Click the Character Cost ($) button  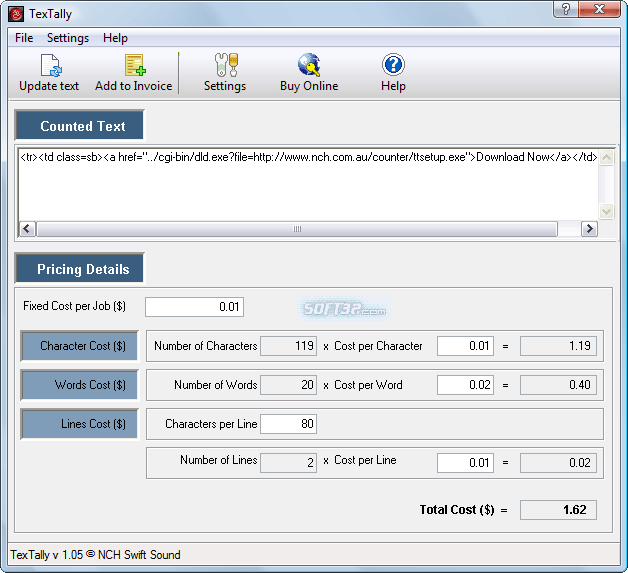79,346
